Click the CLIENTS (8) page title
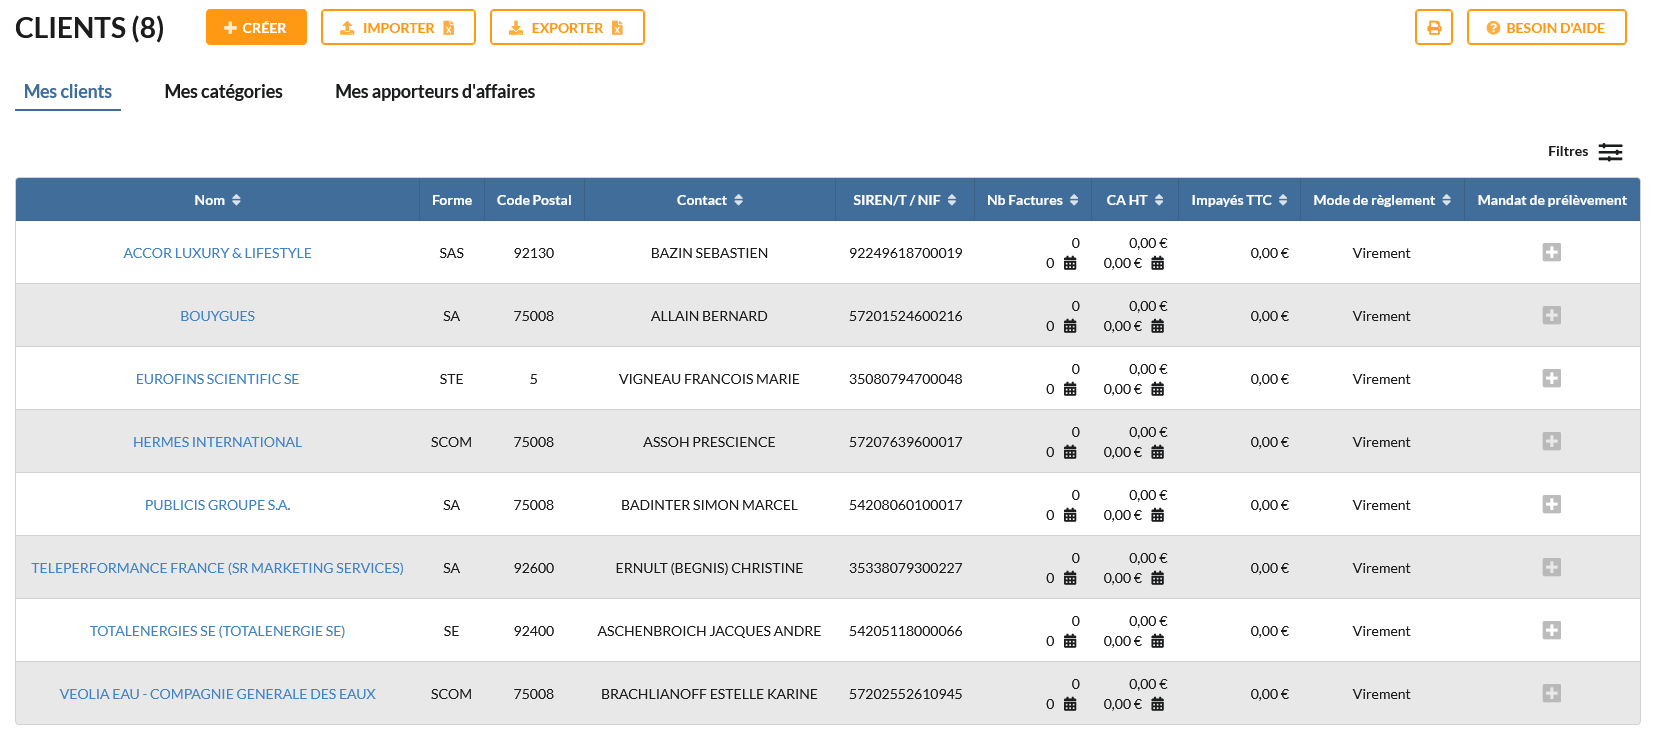1662x747 pixels. pos(90,28)
